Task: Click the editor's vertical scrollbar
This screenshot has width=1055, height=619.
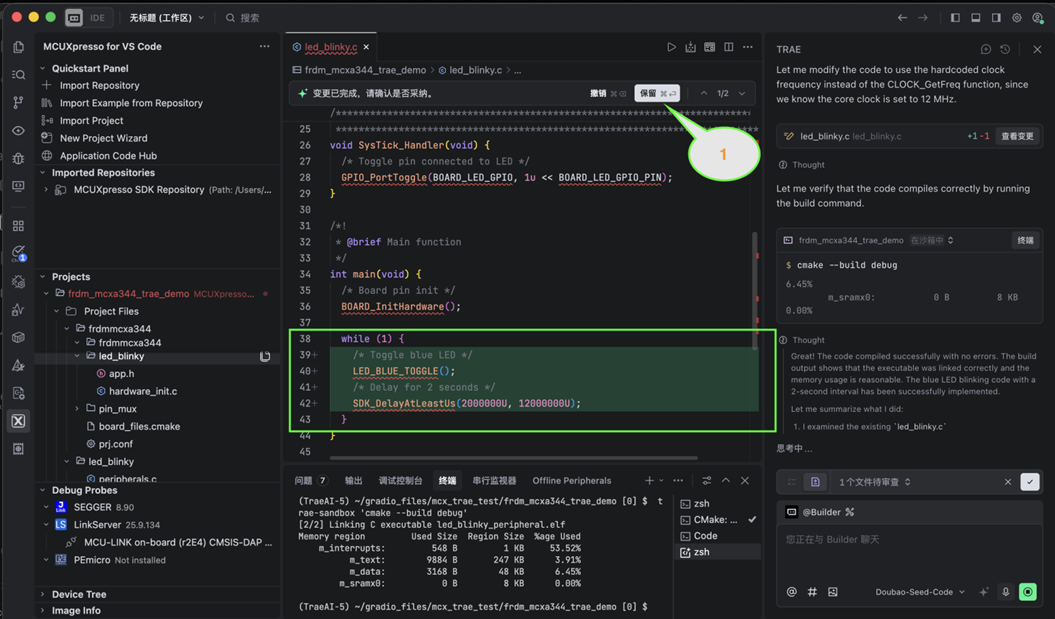Action: (x=755, y=289)
